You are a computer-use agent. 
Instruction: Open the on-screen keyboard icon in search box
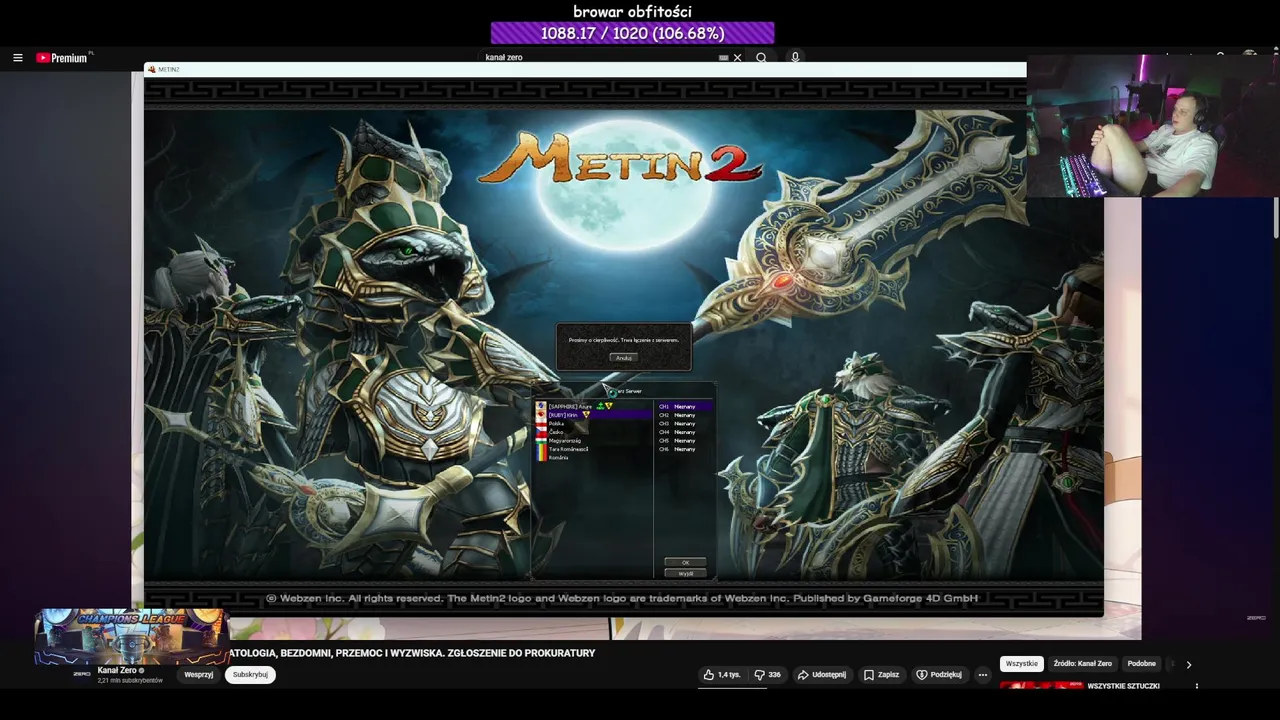click(723, 58)
